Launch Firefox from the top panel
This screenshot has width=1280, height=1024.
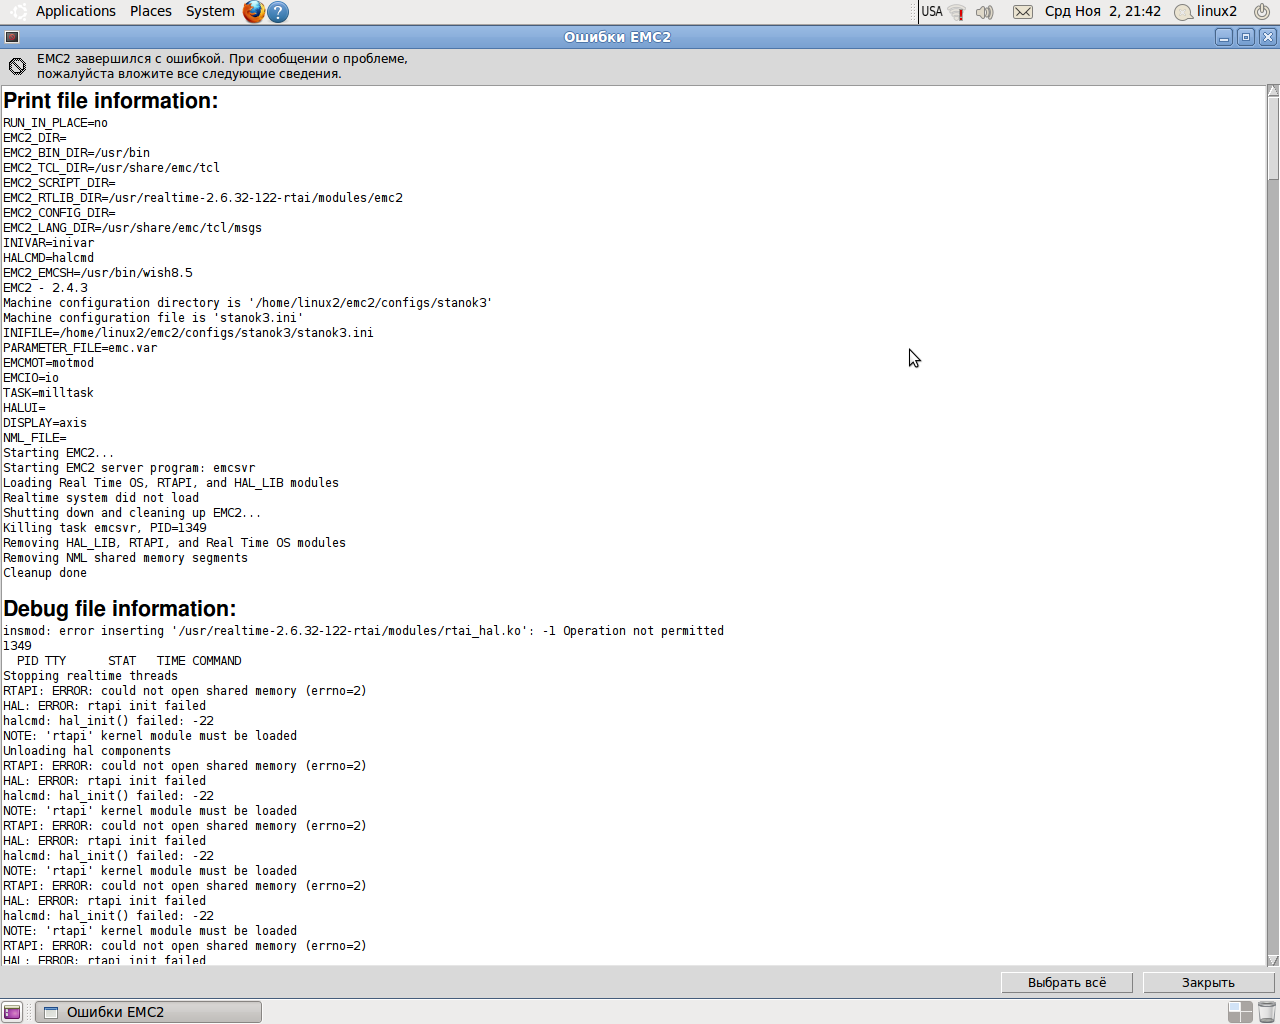point(254,12)
